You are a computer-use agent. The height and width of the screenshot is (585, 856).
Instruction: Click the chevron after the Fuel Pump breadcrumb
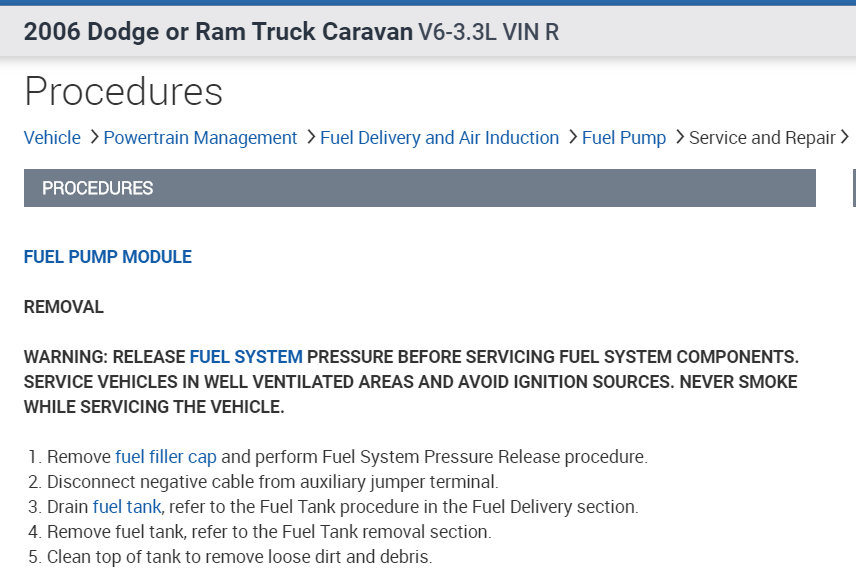(x=679, y=137)
